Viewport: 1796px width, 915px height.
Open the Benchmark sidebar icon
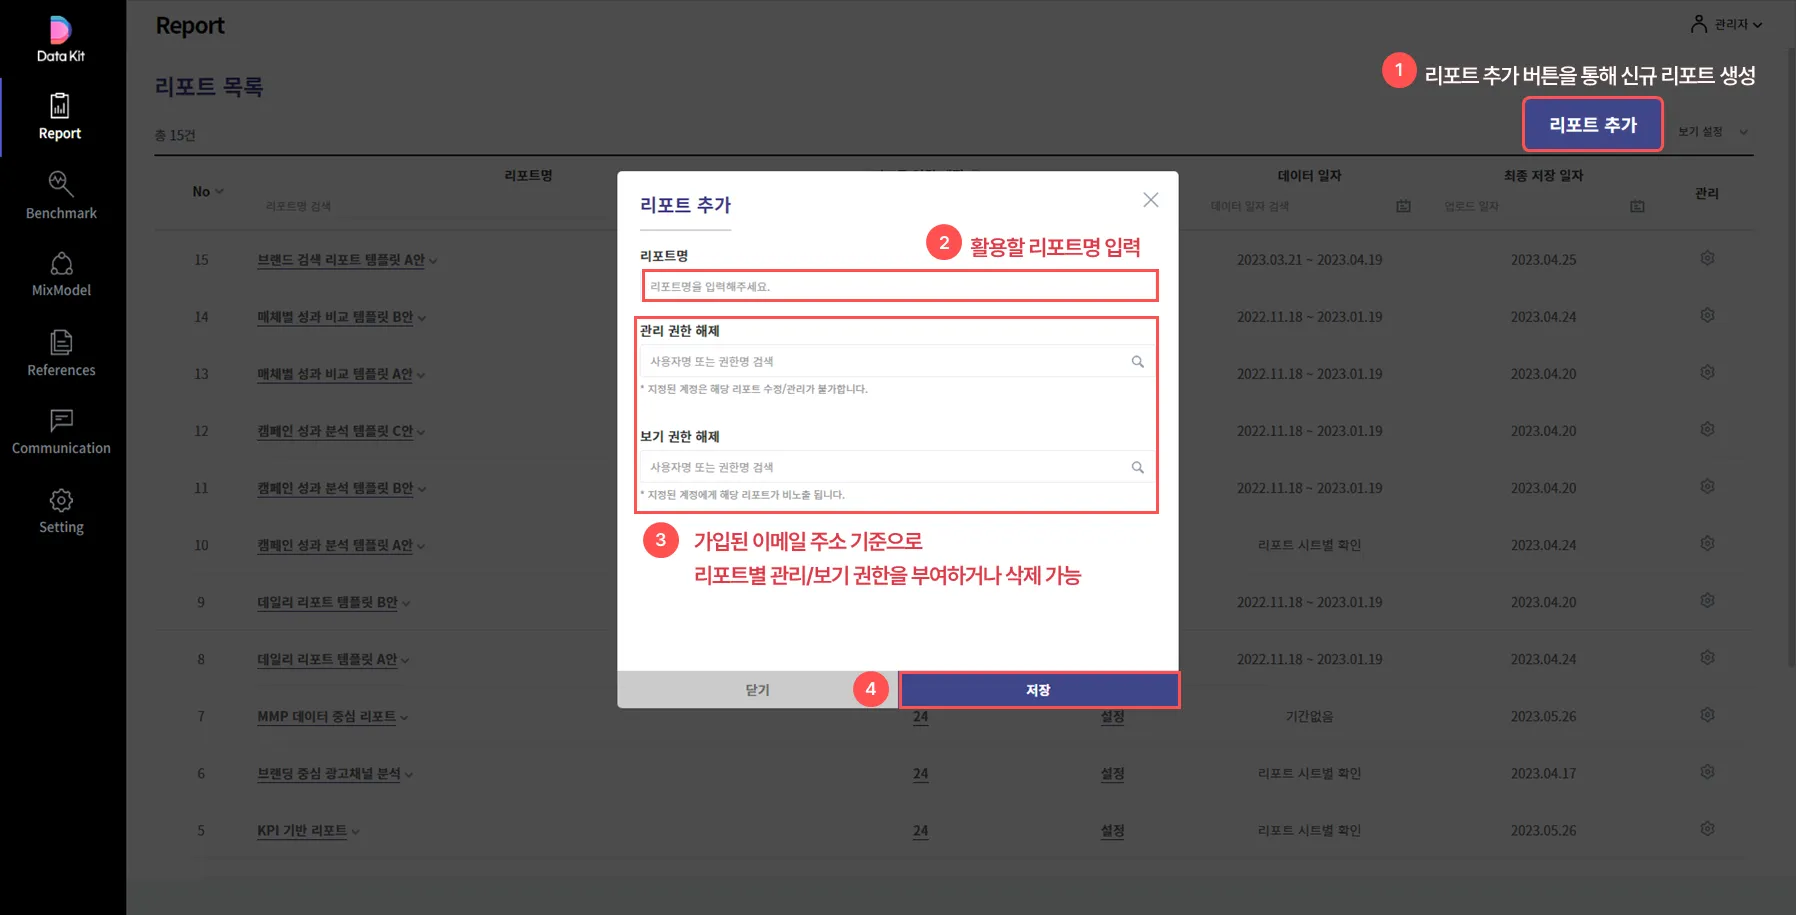pyautogui.click(x=61, y=184)
